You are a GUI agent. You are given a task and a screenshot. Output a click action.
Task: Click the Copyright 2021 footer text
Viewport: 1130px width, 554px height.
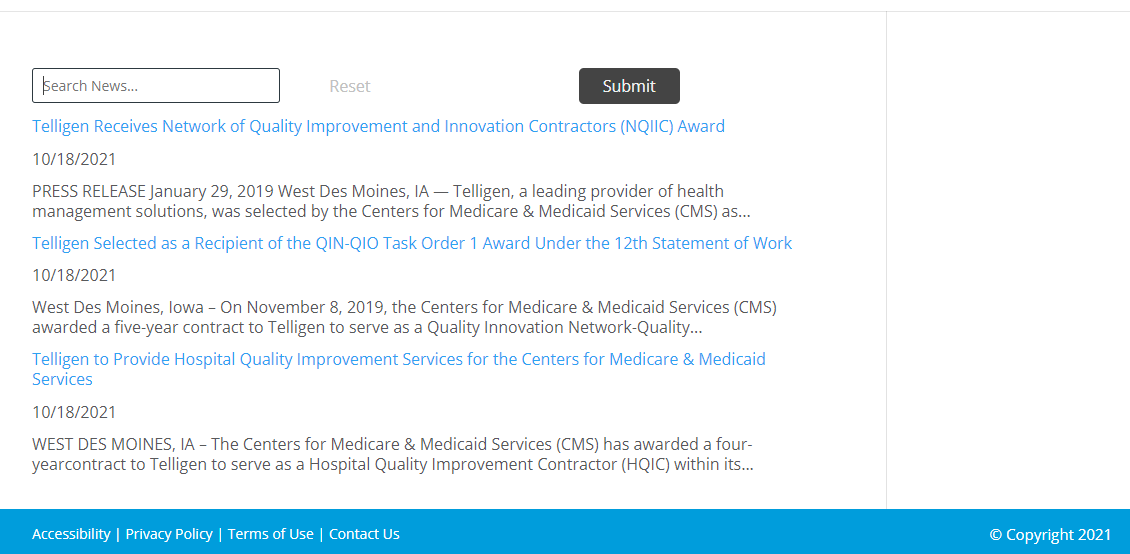[1051, 535]
